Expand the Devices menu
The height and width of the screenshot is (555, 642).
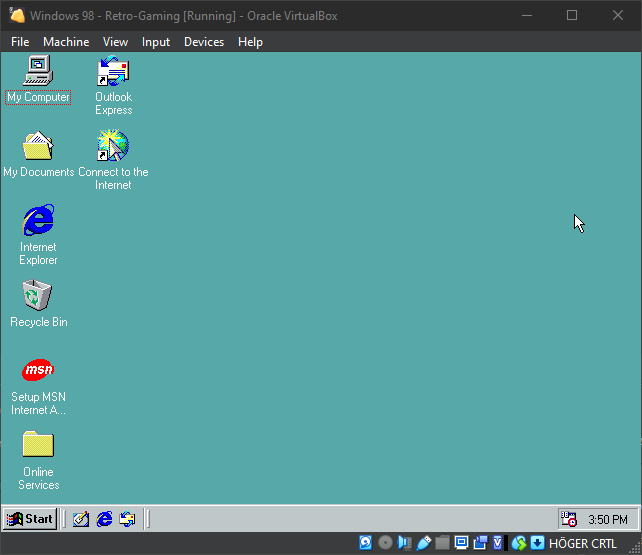(x=204, y=42)
